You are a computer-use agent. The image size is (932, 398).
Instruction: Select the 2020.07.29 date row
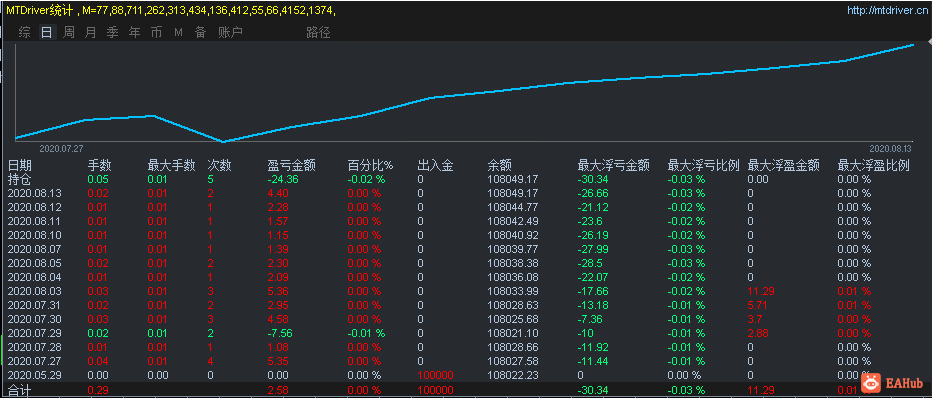[x=466, y=333]
